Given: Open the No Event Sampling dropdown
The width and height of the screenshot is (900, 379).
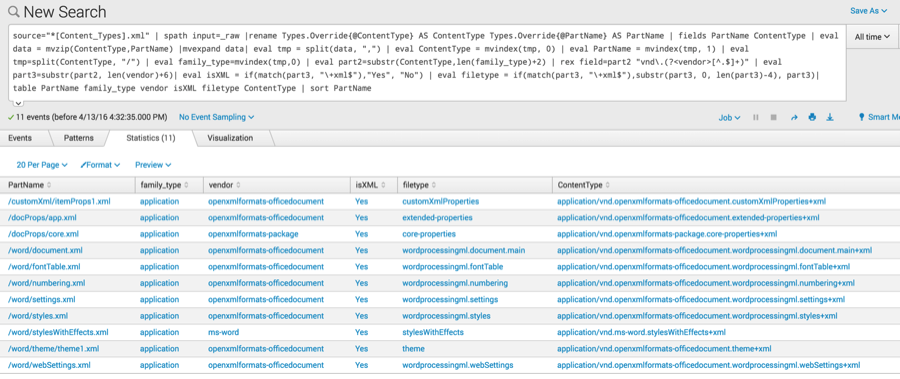Looking at the screenshot, I should 216,117.
